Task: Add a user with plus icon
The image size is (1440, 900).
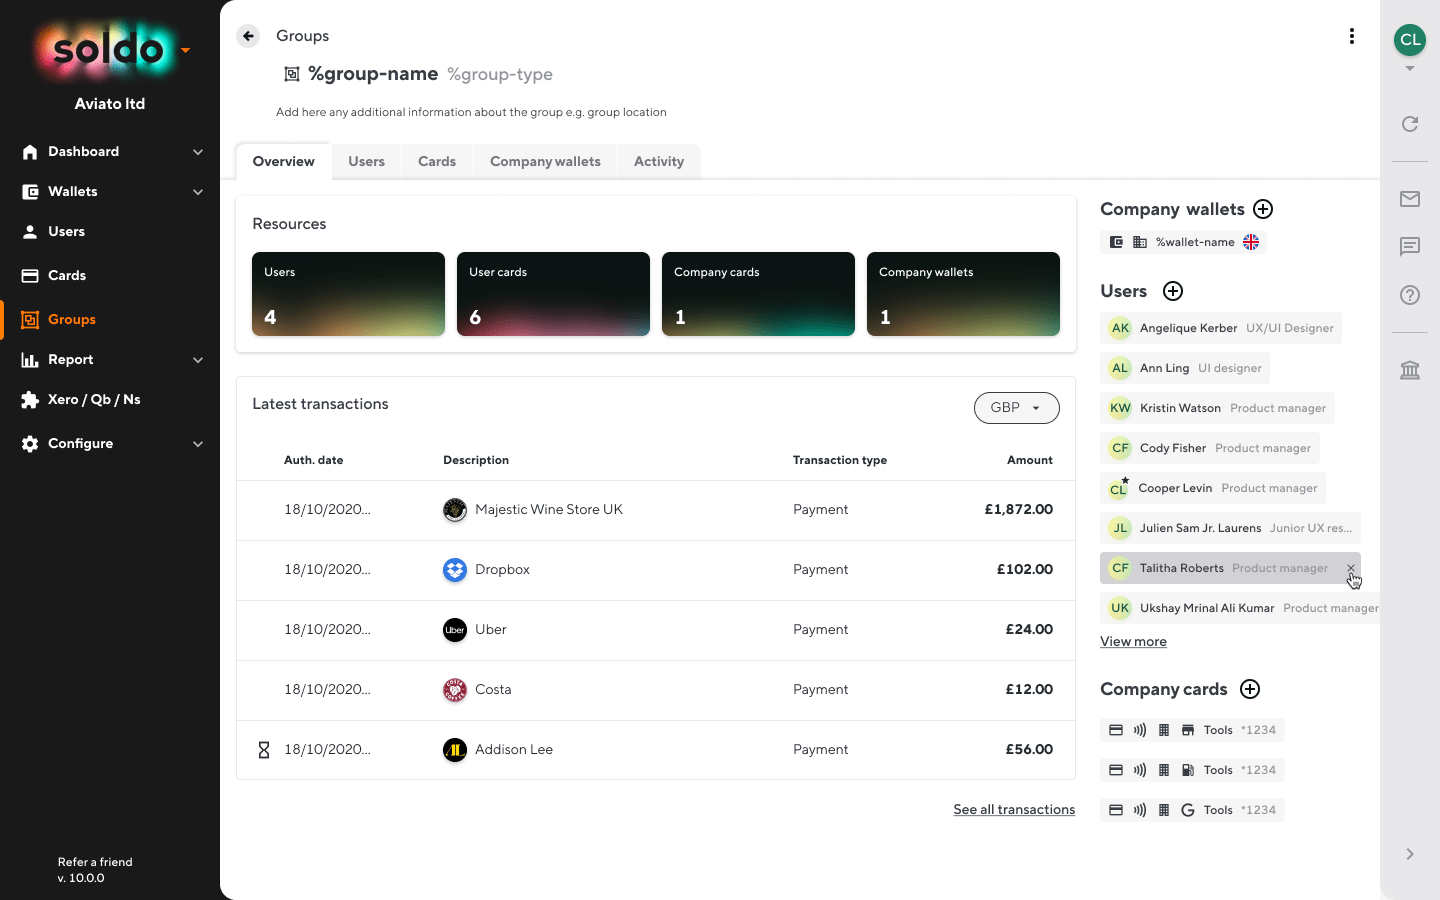Action: [x=1173, y=291]
